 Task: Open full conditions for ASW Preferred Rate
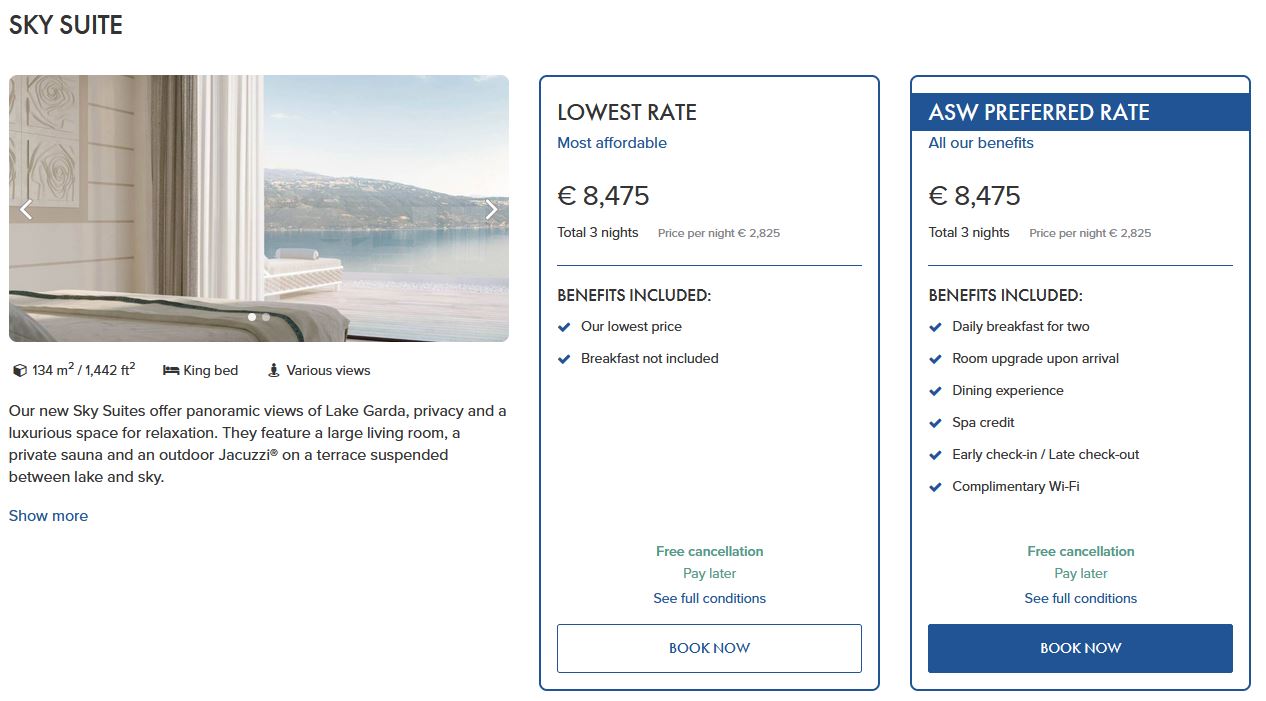(1080, 598)
